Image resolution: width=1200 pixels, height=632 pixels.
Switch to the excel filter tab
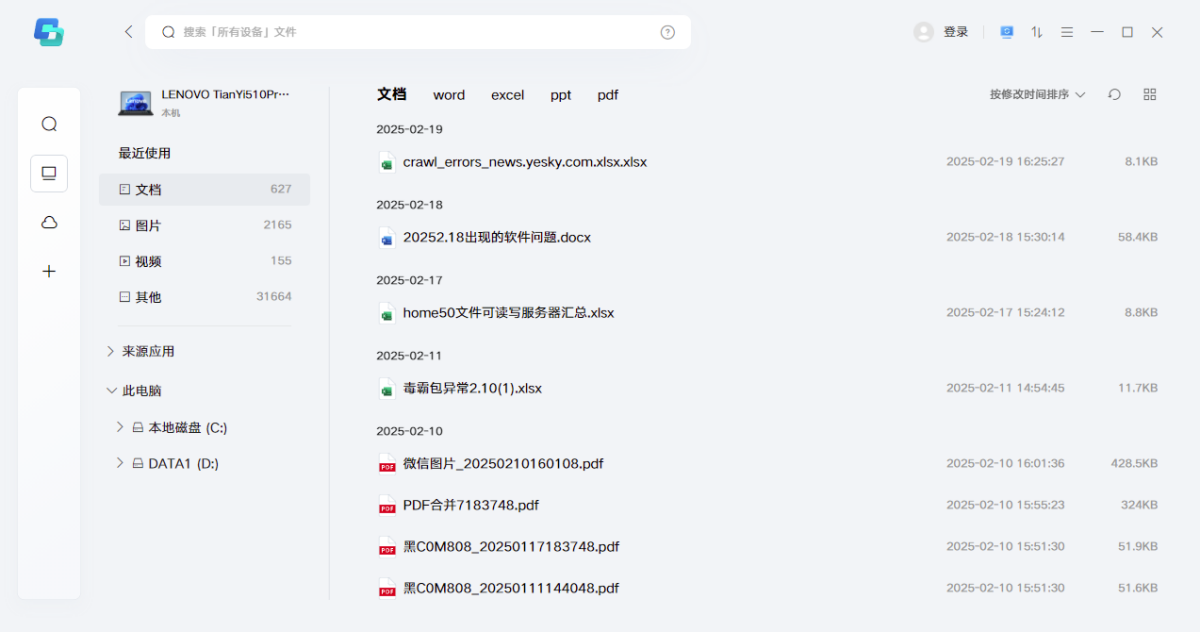coord(507,95)
